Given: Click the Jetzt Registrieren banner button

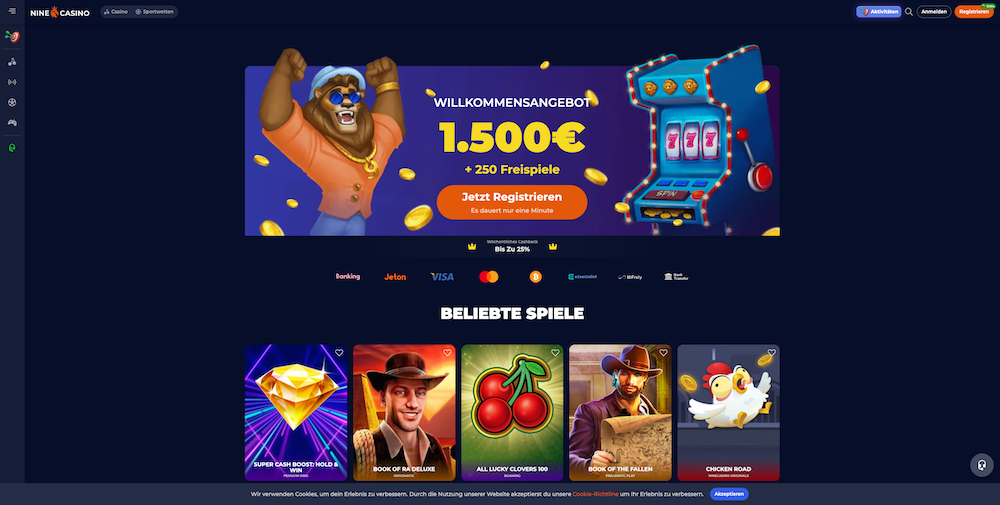Looking at the screenshot, I should click(512, 202).
